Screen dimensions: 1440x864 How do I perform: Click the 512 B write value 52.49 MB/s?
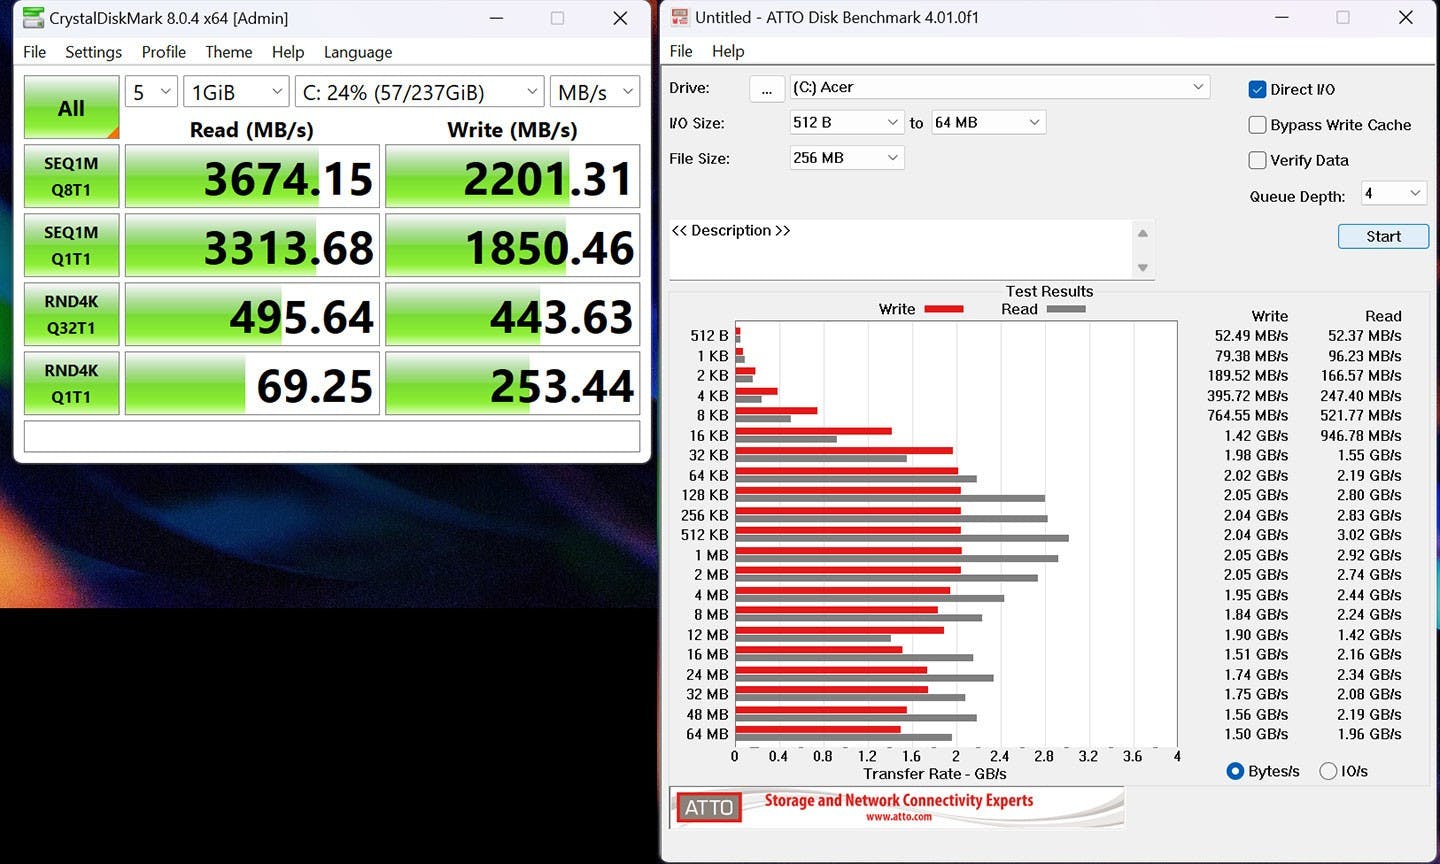pyautogui.click(x=1251, y=336)
